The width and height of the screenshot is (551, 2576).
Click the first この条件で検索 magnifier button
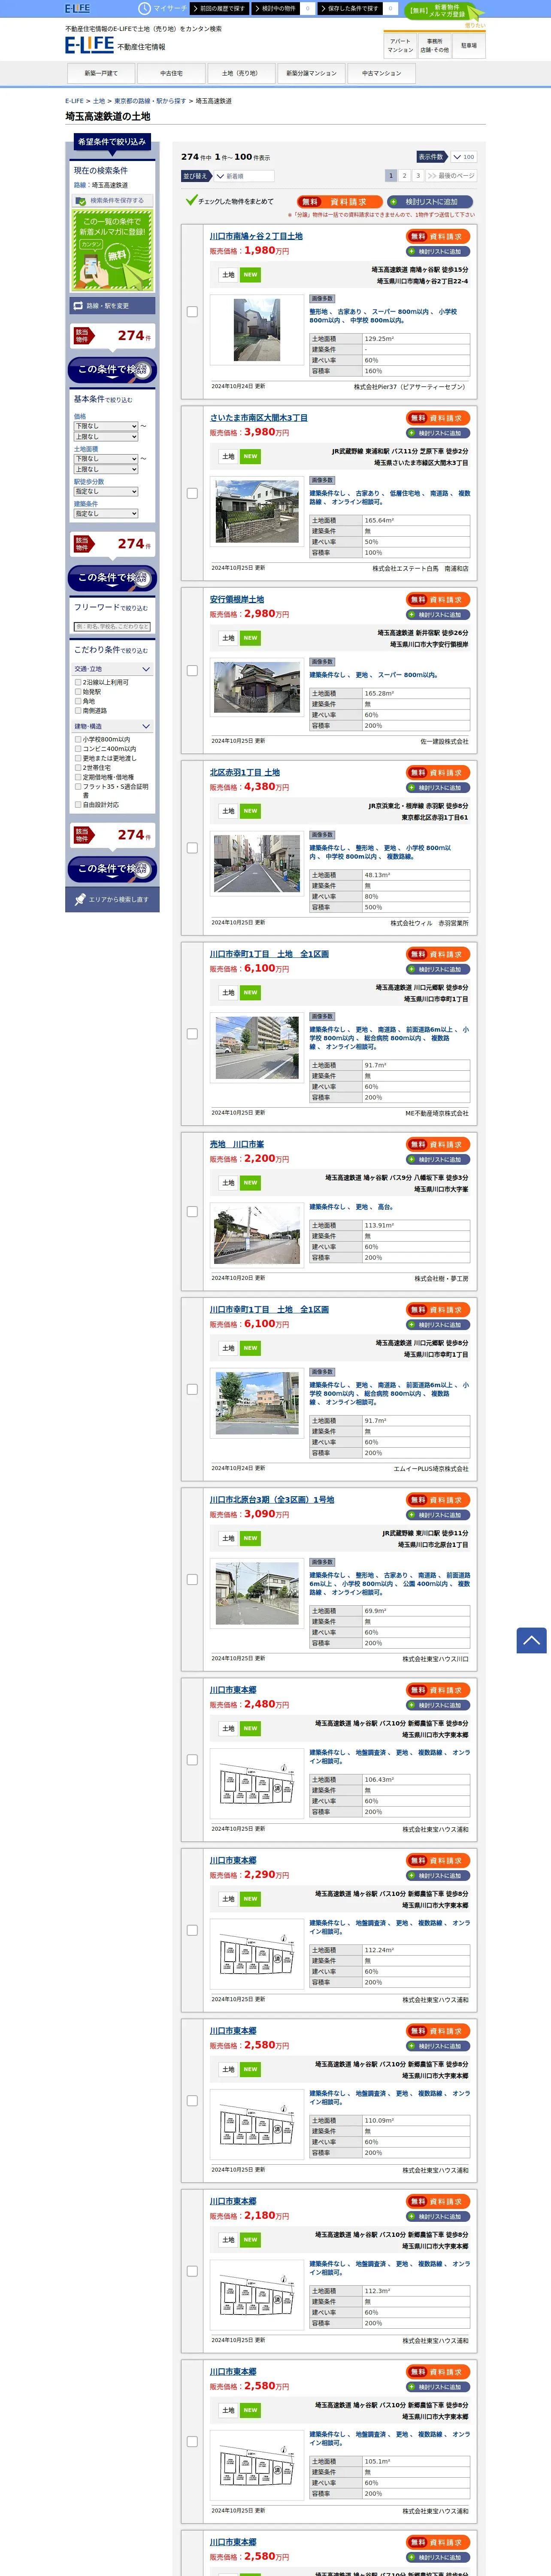click(x=112, y=370)
